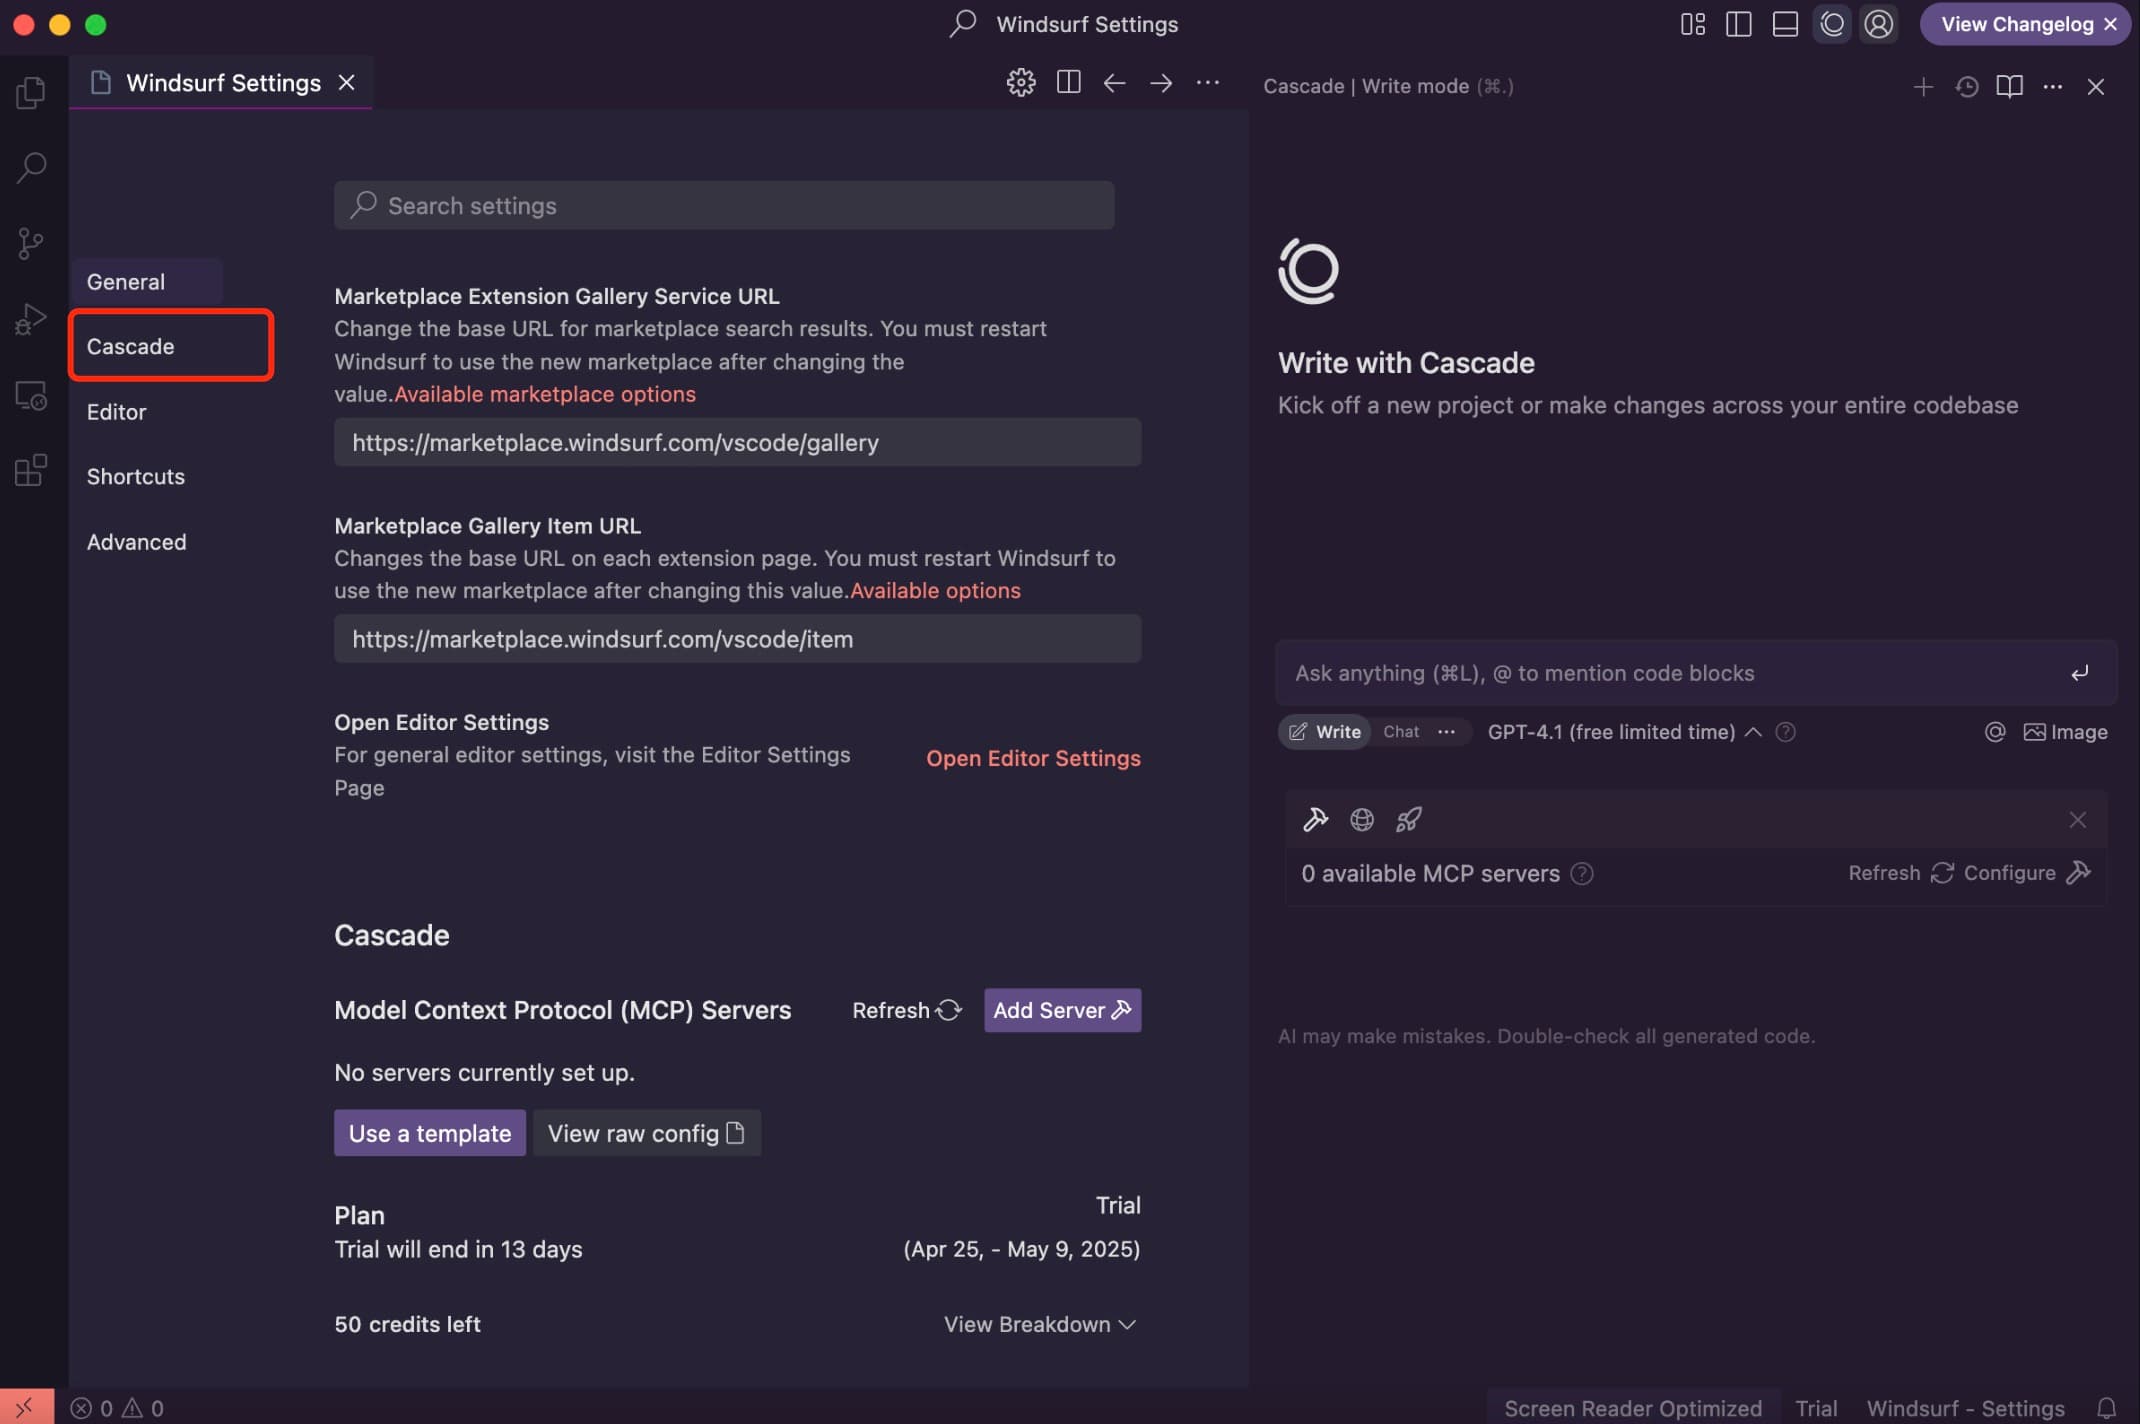2140x1424 pixels.
Task: Switch Cascade to Chat mode
Action: click(1400, 732)
